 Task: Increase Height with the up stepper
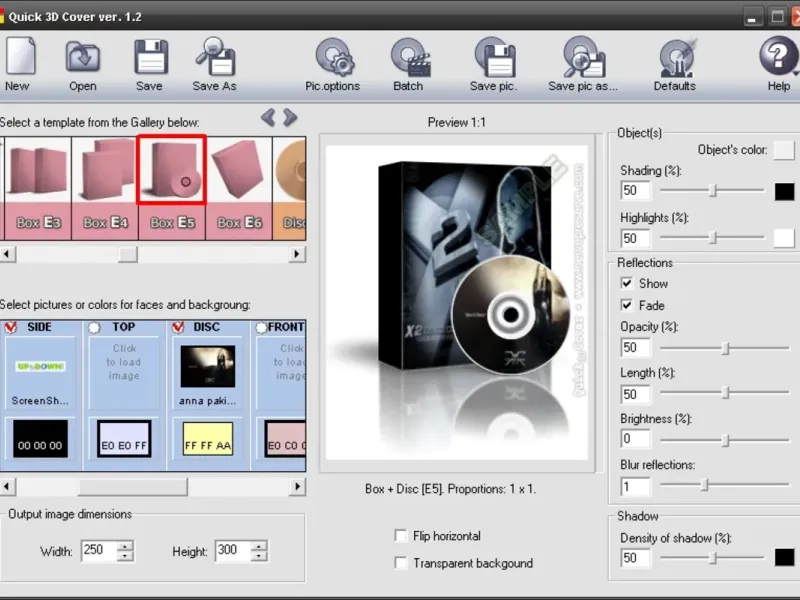[x=259, y=545]
